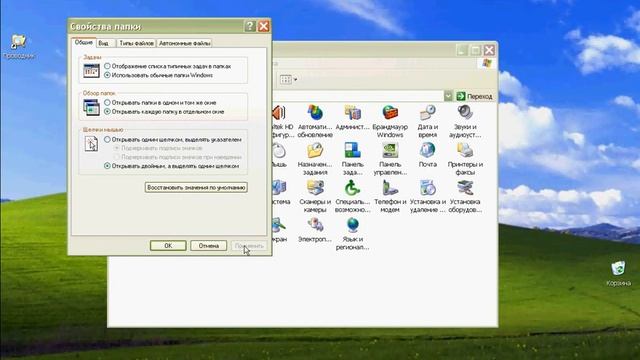The width and height of the screenshot is (640, 360).
Task: Open the Администрирование icon
Action: click(x=352, y=118)
